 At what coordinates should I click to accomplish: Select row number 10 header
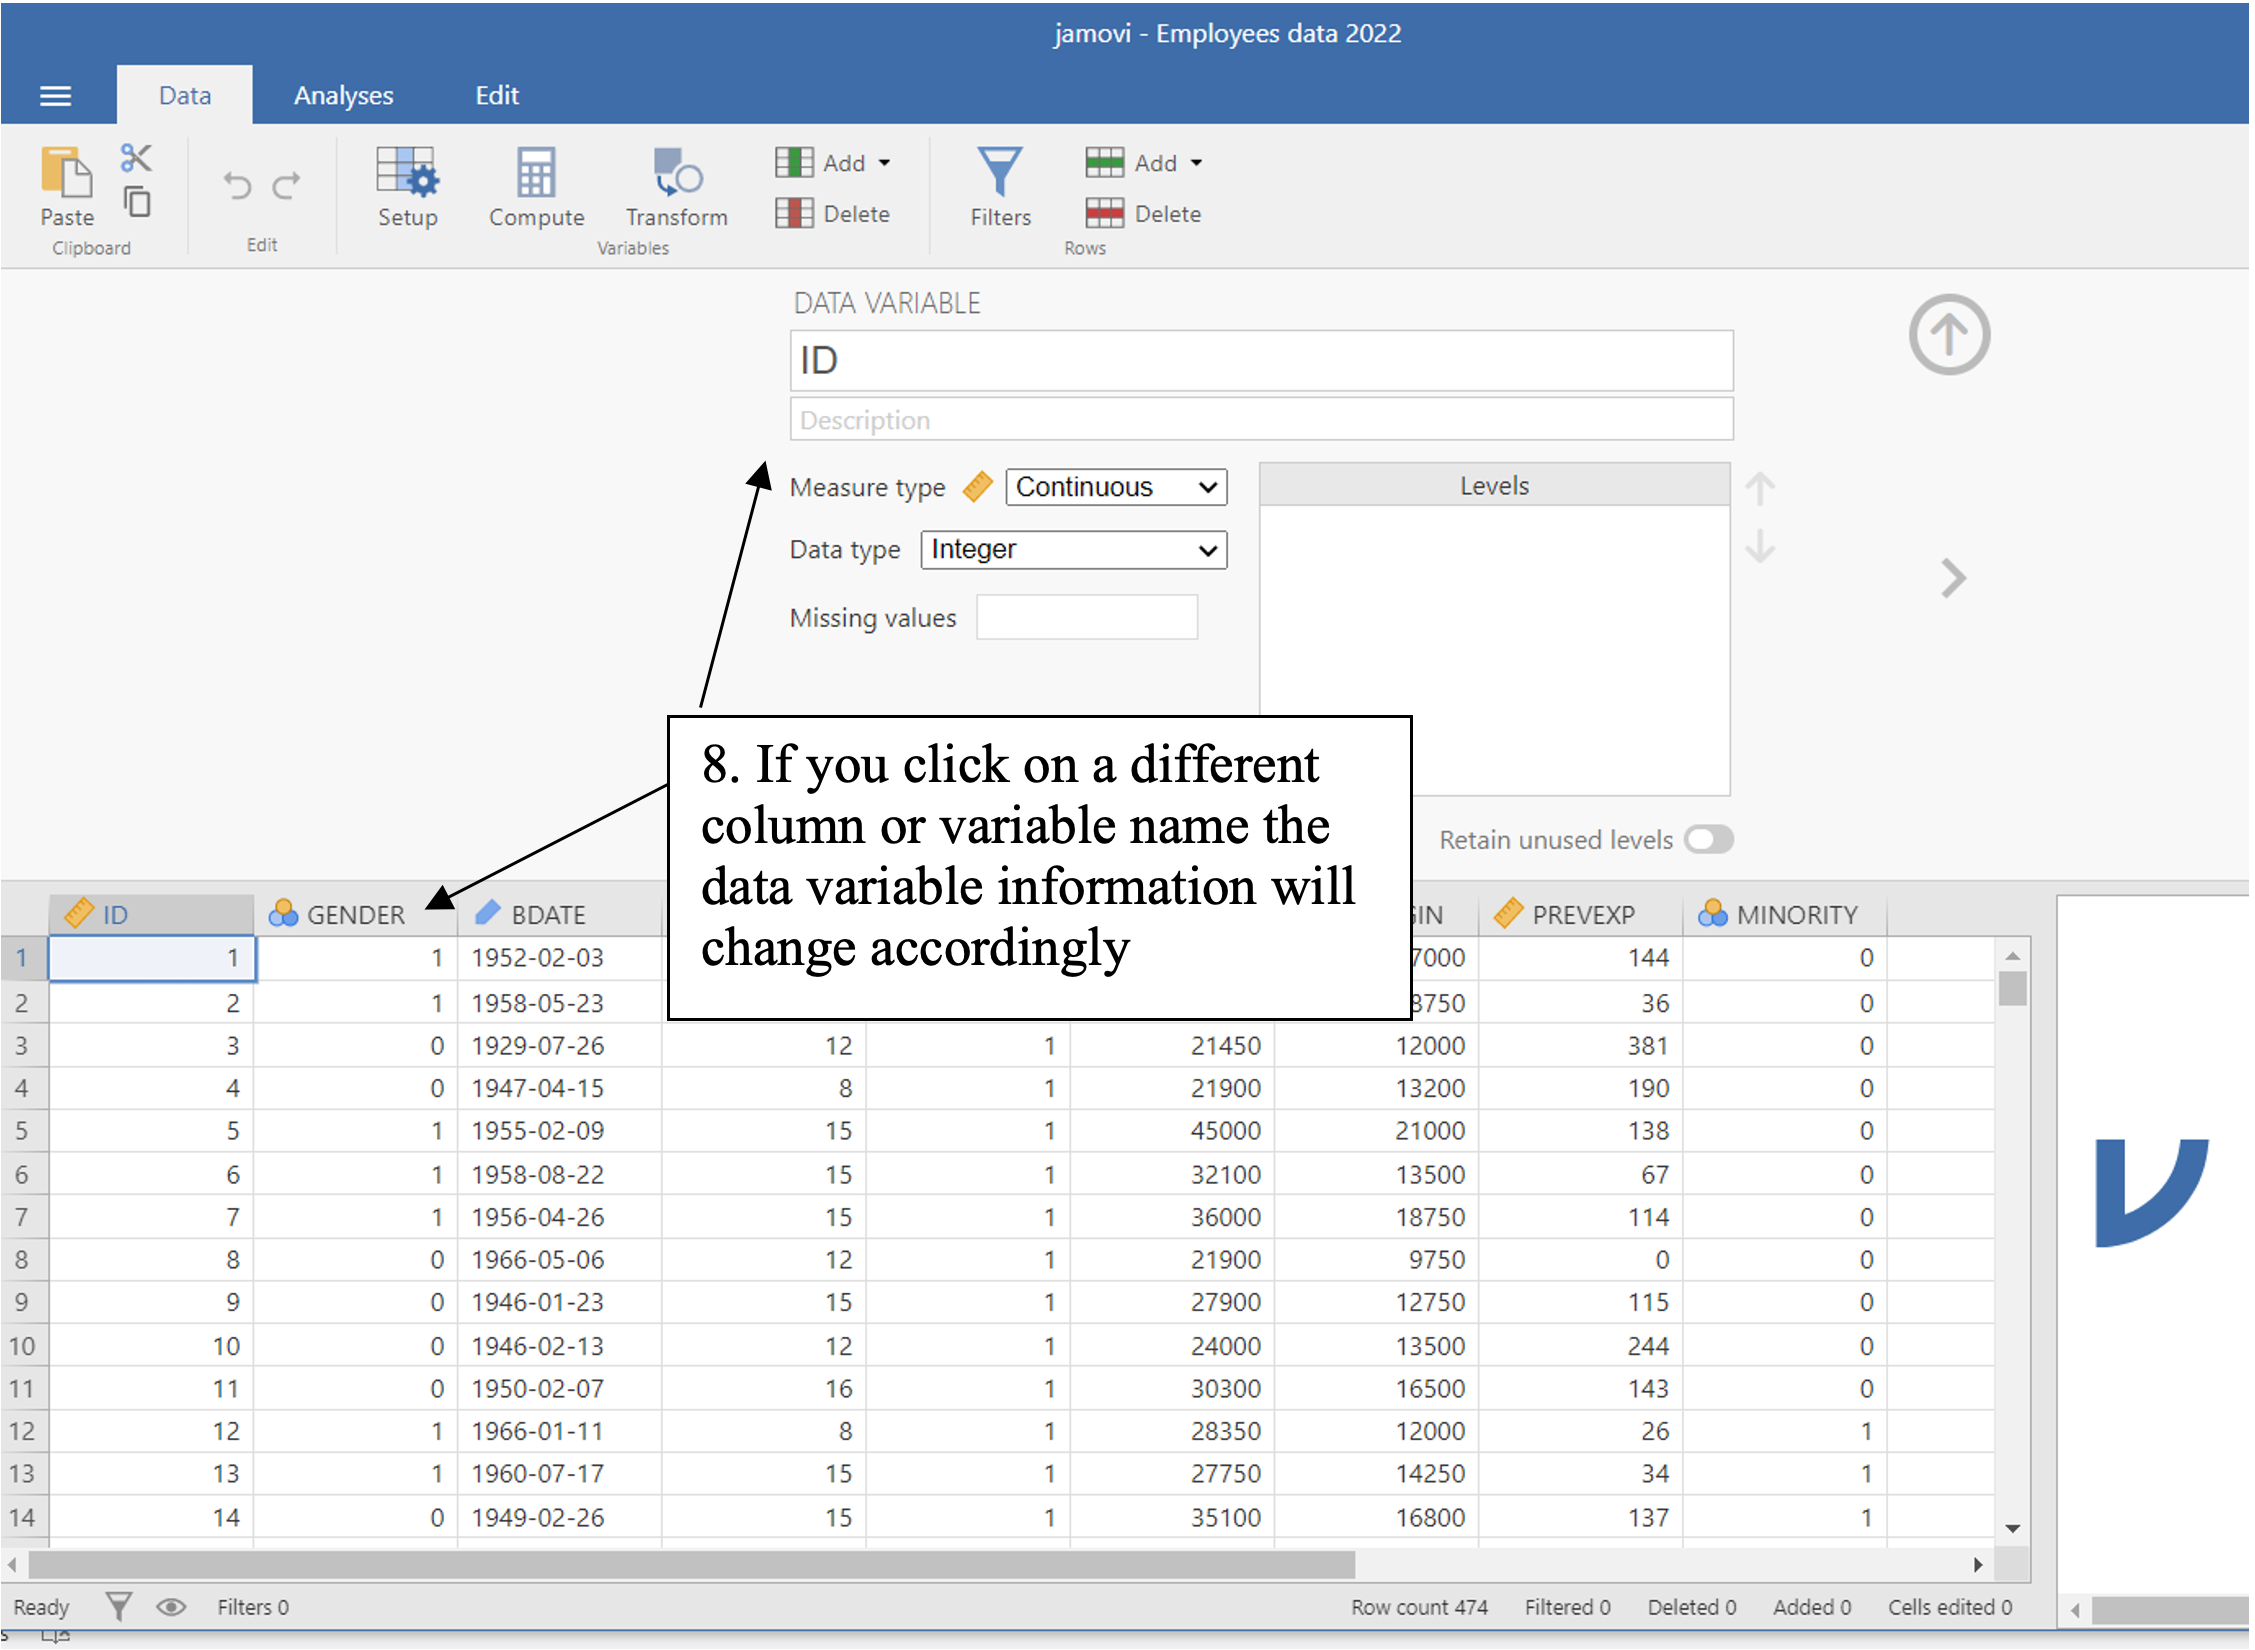23,1346
